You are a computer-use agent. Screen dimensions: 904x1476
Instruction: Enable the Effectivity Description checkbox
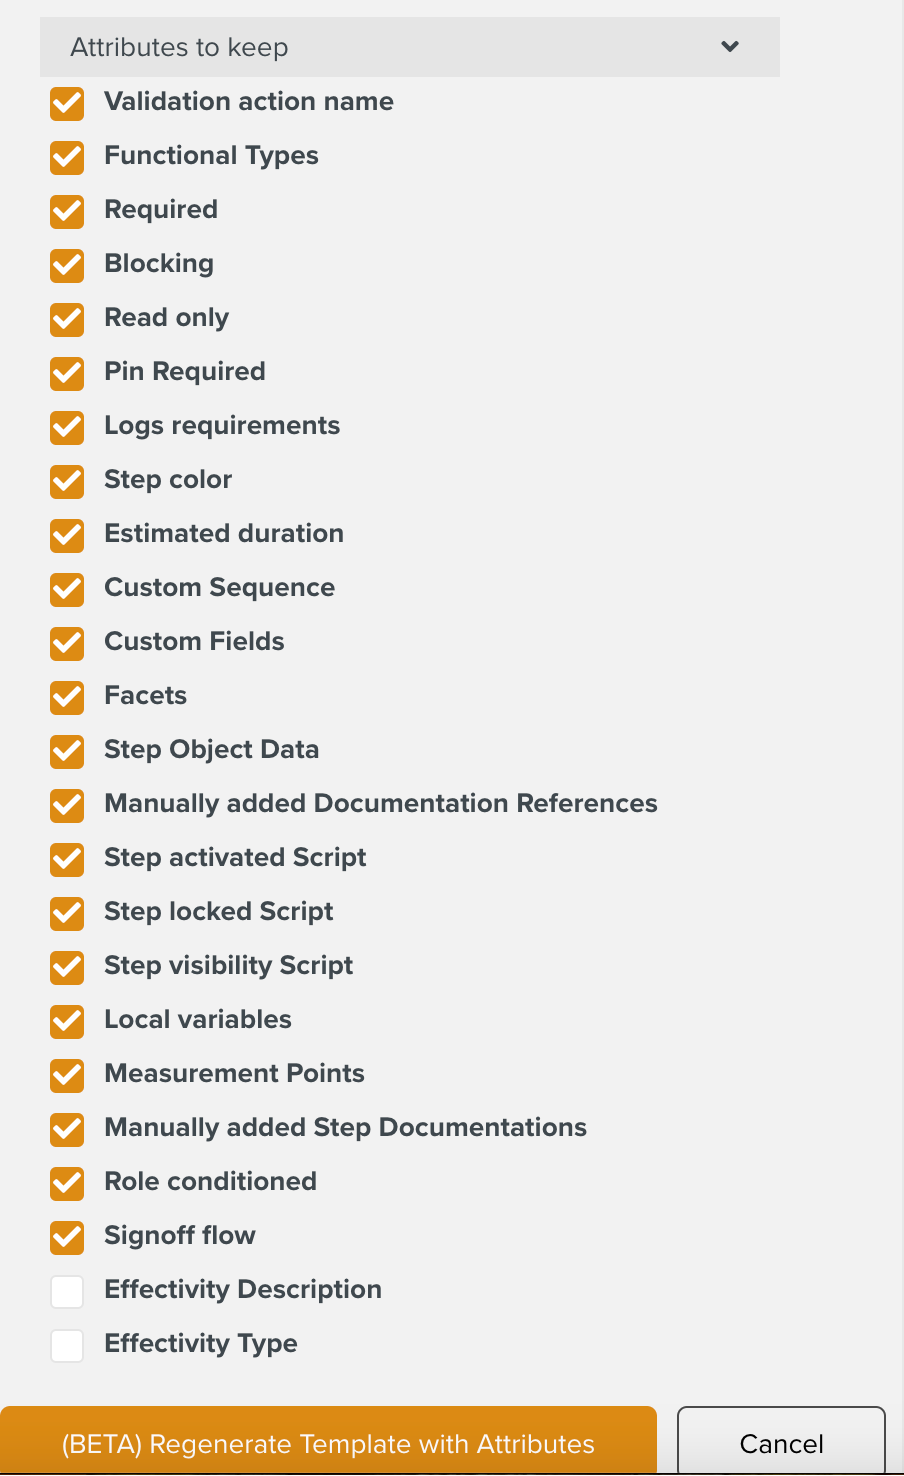click(66, 1291)
